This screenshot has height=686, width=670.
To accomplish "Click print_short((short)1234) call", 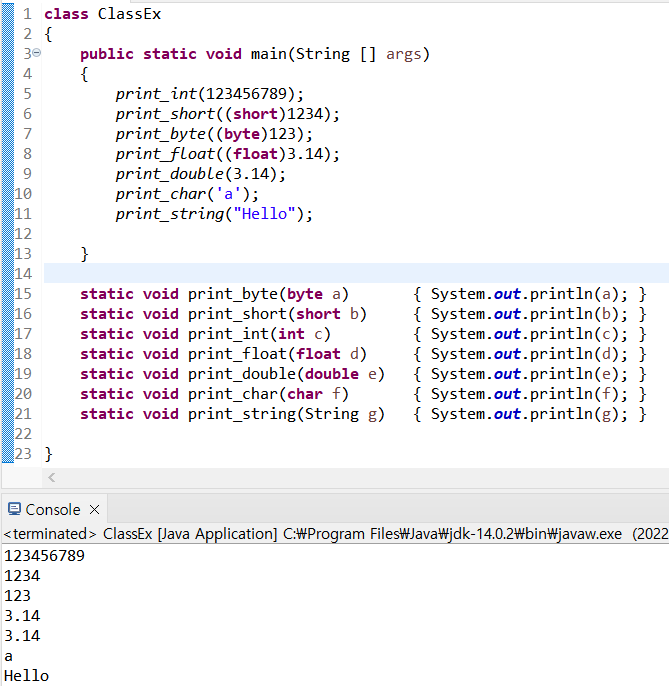I will pyautogui.click(x=228, y=114).
